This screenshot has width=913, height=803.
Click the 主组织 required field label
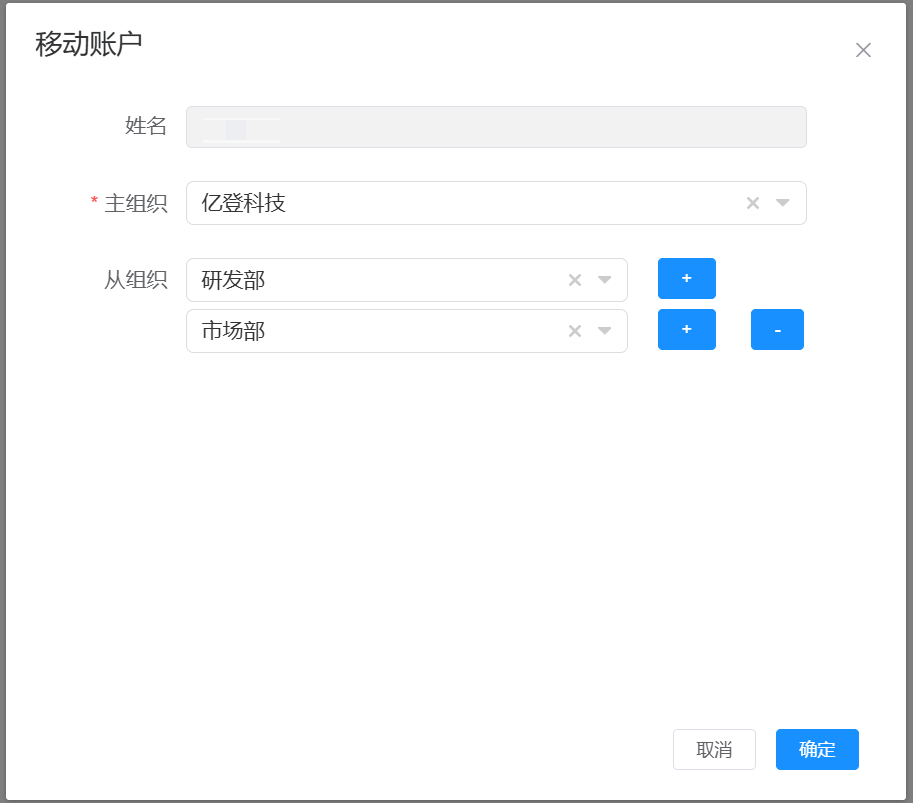(x=135, y=203)
